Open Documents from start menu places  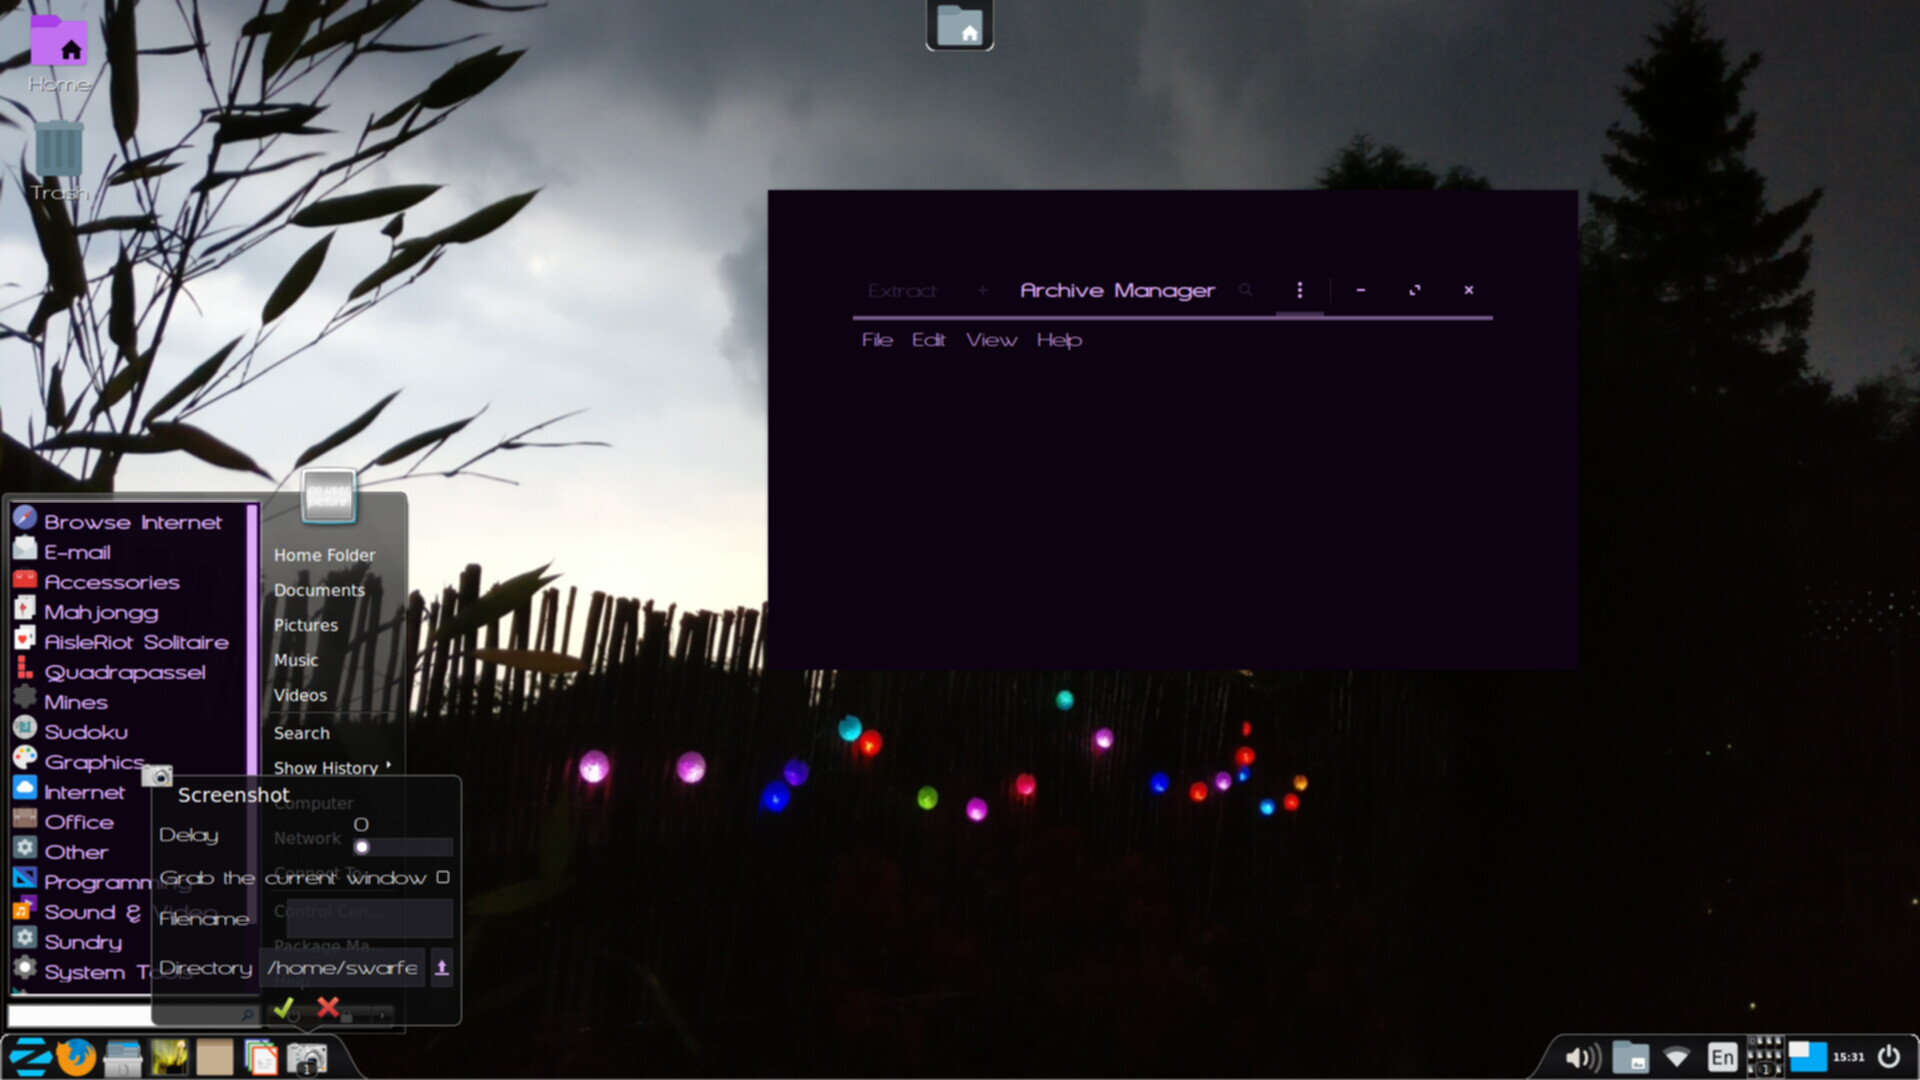[319, 590]
